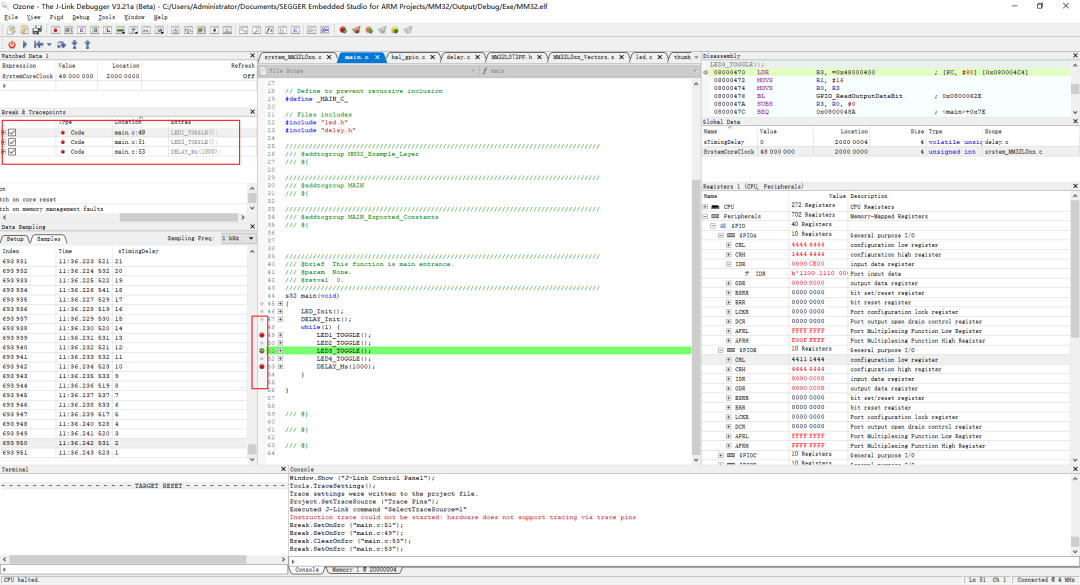
Task: Open the Tools menu
Action: point(107,17)
